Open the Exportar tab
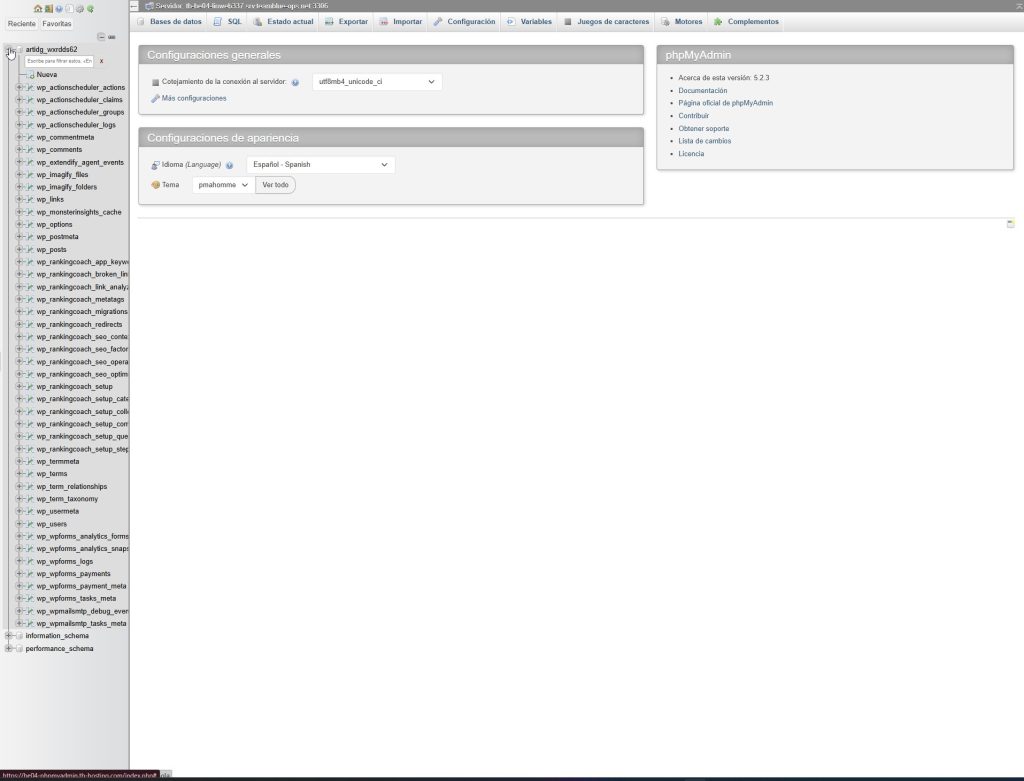Image resolution: width=1024 pixels, height=781 pixels. [x=347, y=22]
